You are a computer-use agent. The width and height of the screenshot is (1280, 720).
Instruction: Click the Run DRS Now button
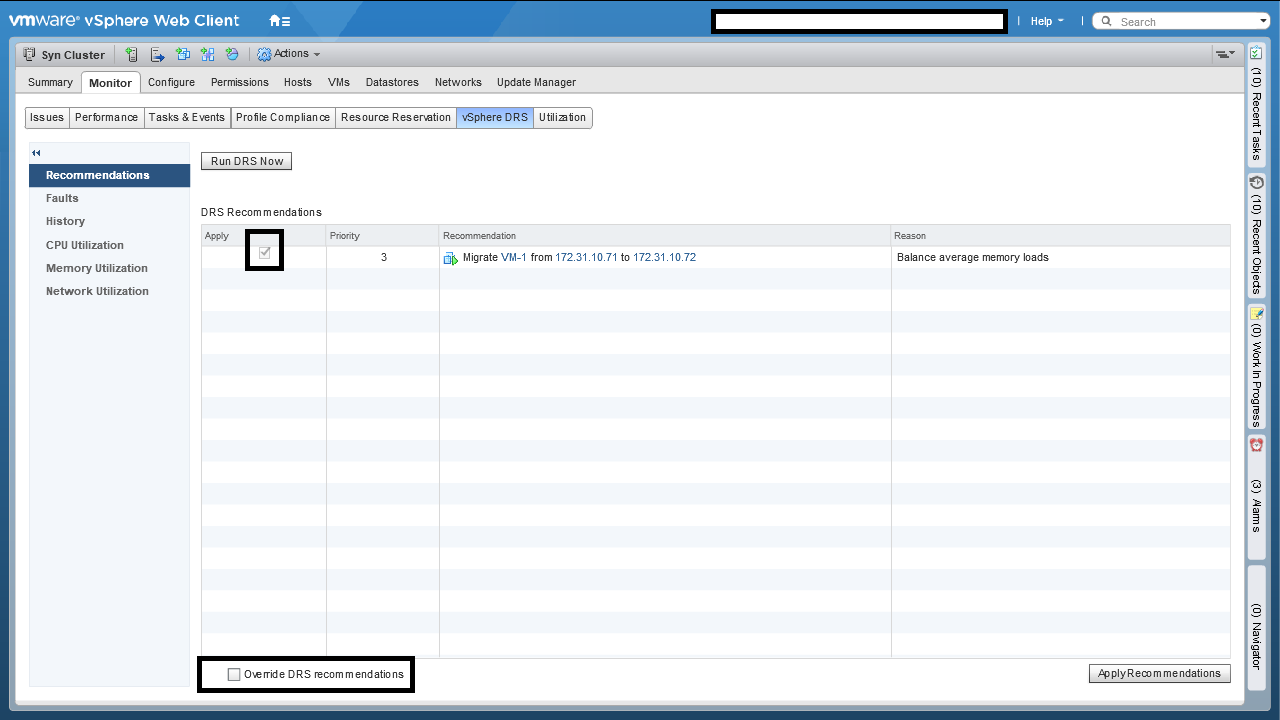[246, 161]
